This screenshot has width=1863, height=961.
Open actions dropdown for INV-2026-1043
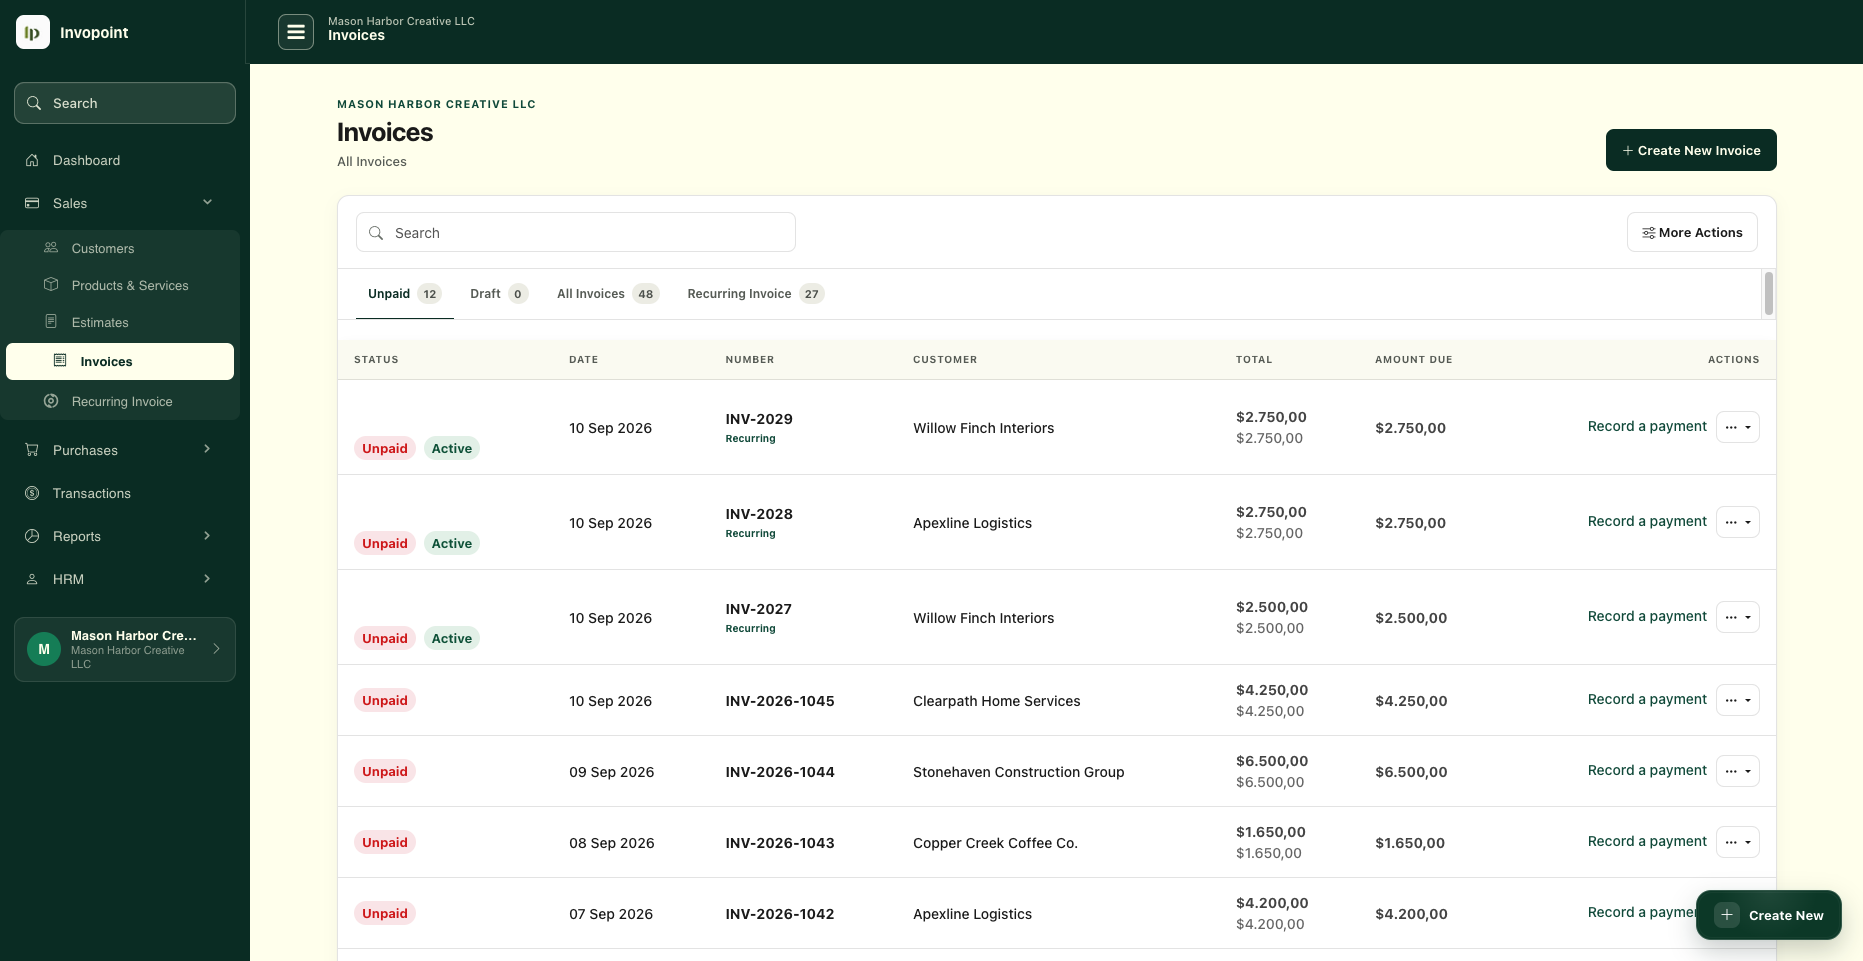1738,842
